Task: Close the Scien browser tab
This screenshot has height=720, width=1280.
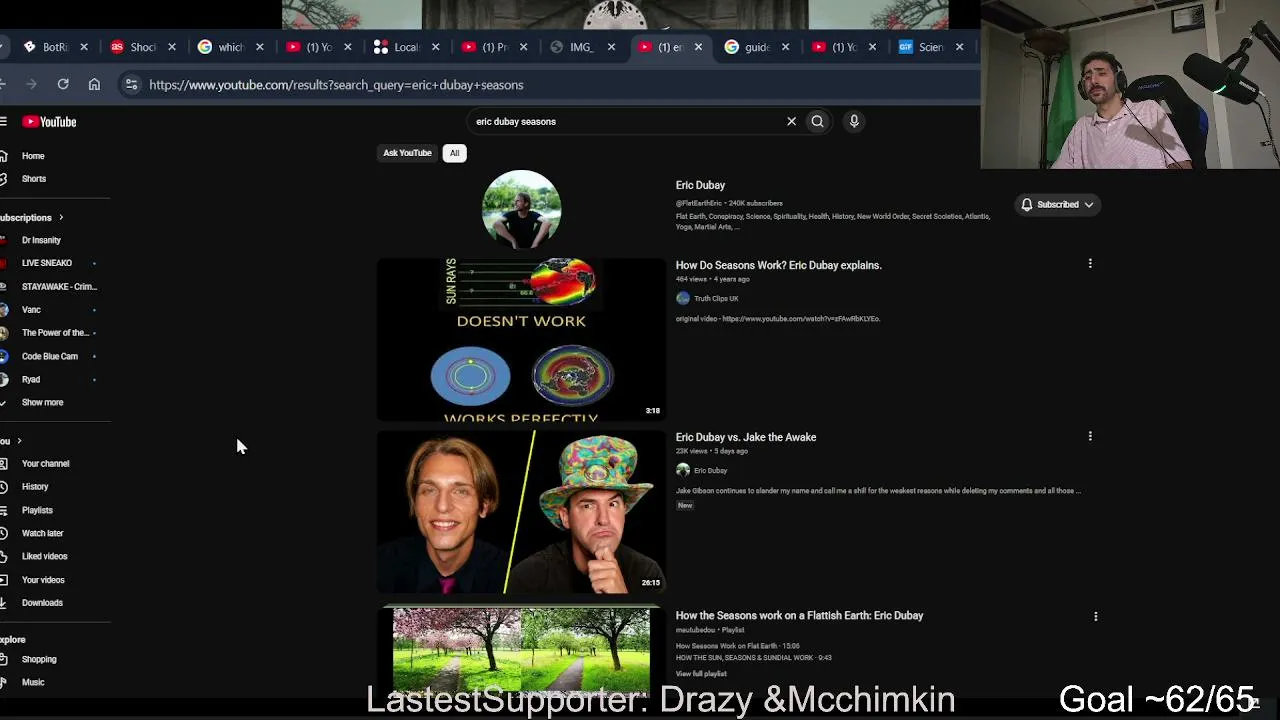Action: (x=960, y=47)
